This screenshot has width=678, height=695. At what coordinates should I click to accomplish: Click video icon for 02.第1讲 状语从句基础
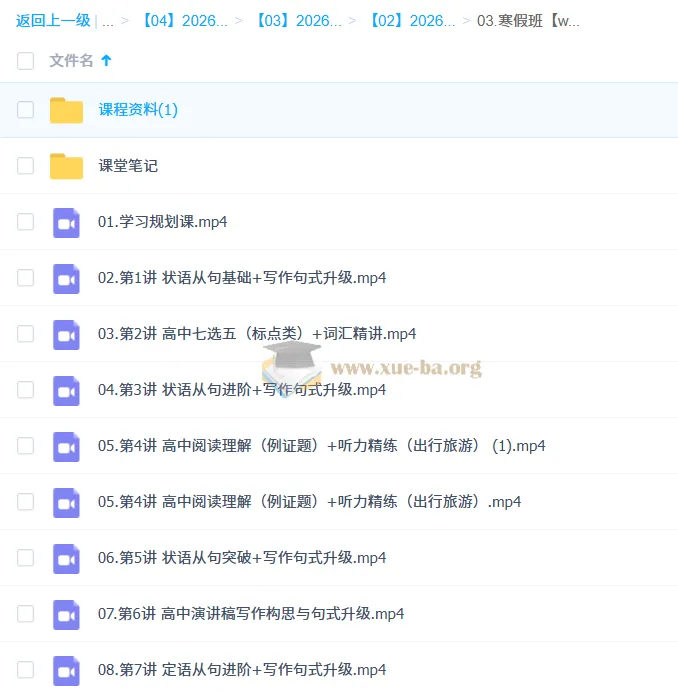coord(66,278)
